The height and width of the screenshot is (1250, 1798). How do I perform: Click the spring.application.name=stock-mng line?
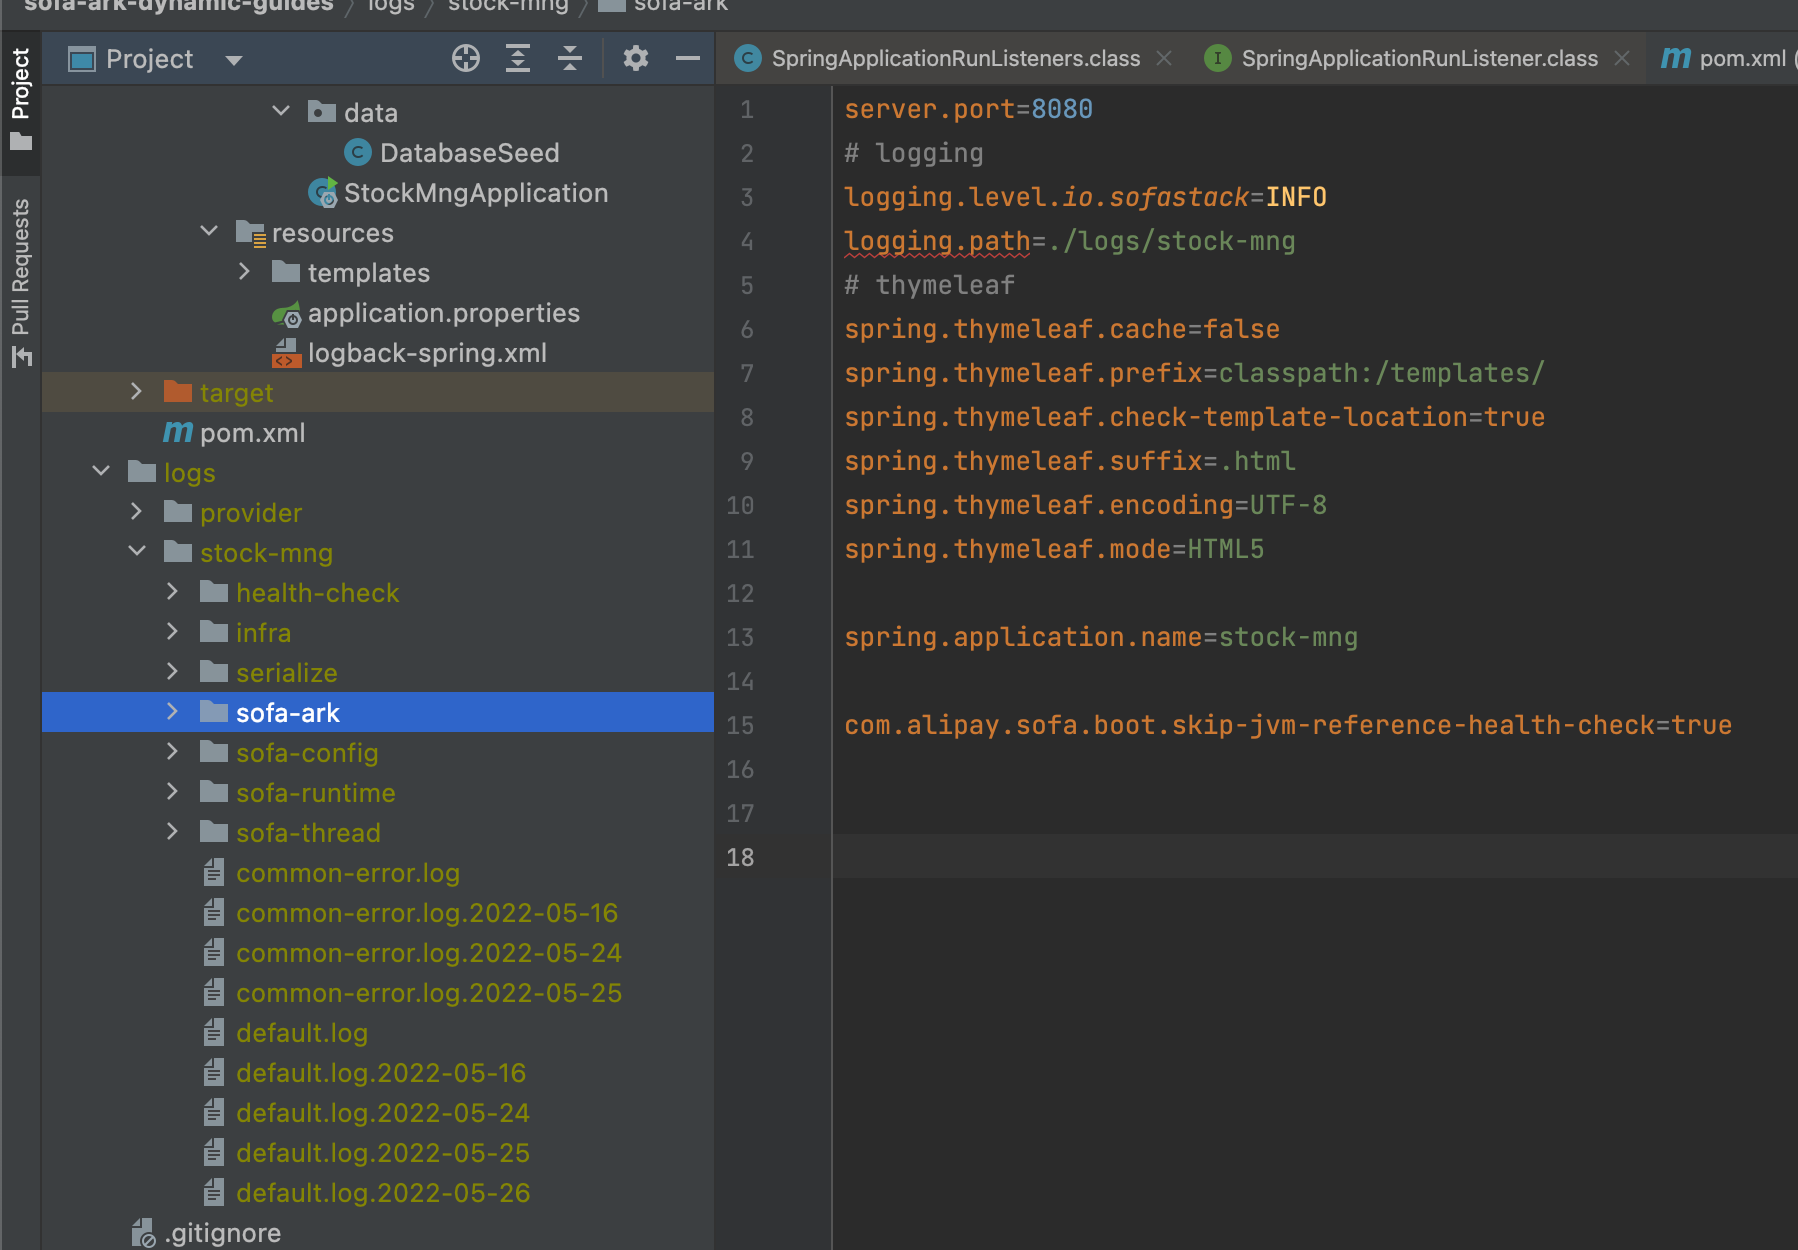(1100, 637)
